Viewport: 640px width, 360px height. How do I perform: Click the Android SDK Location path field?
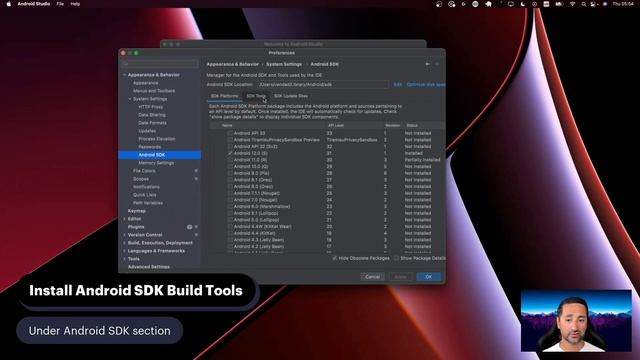(x=322, y=84)
